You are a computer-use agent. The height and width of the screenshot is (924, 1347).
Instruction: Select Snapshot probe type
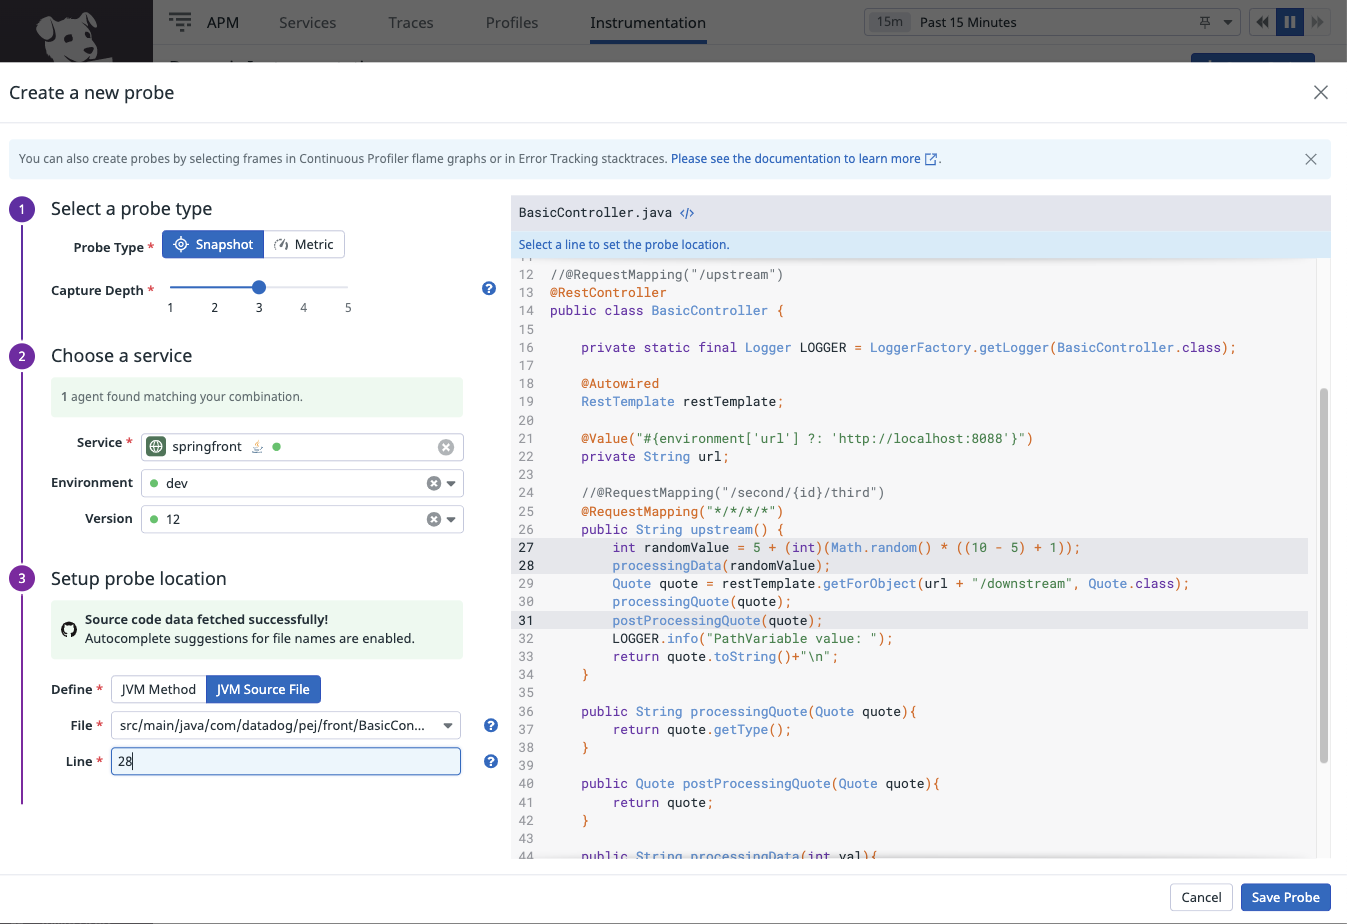point(214,245)
